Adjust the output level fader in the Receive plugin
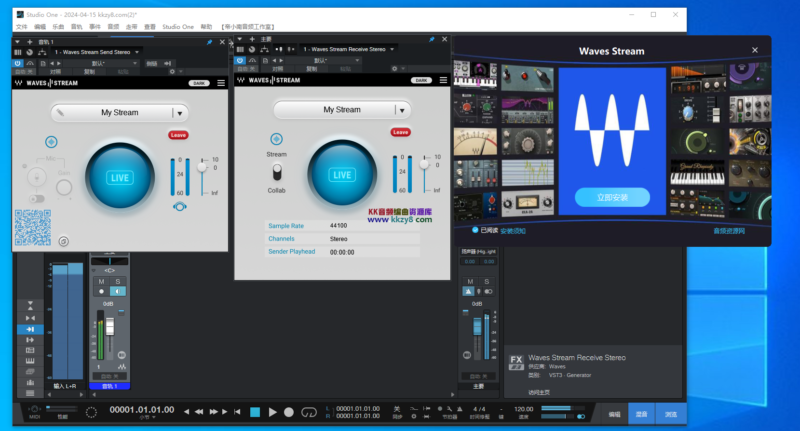The height and width of the screenshot is (431, 800). coord(424,164)
